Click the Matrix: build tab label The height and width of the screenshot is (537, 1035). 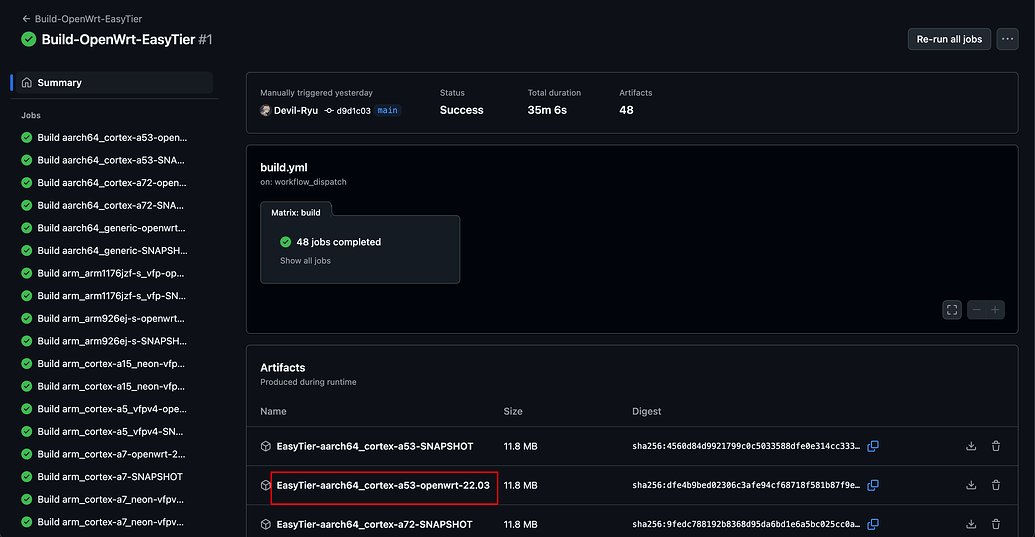tap(296, 212)
